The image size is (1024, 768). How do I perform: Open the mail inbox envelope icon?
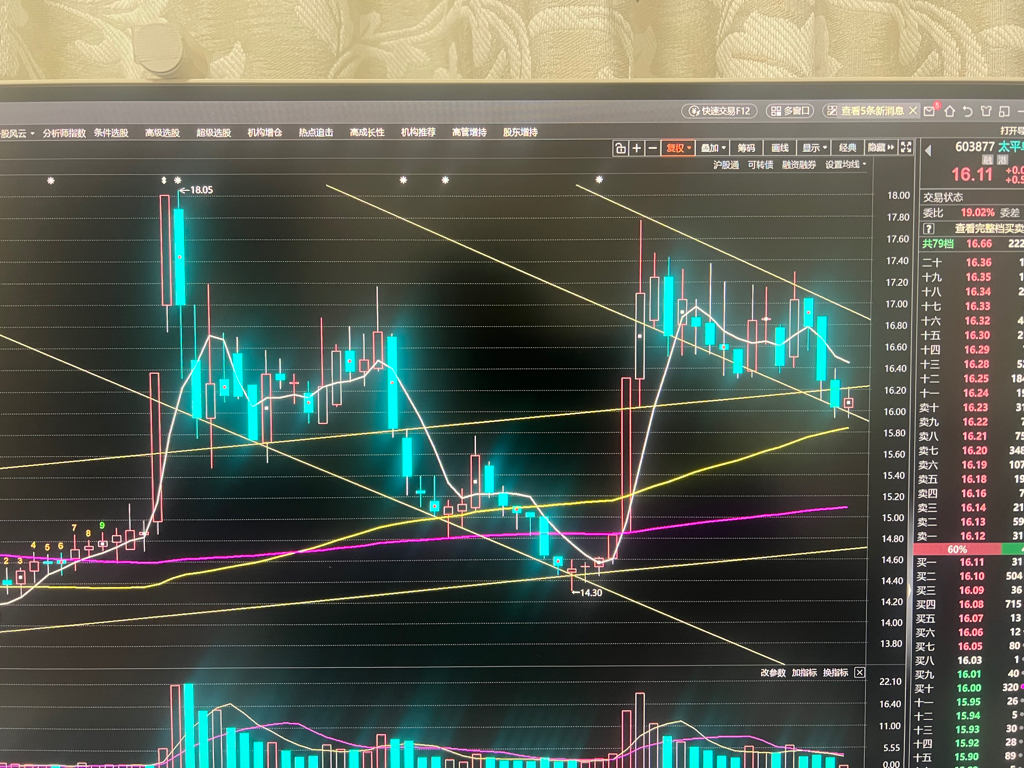coord(929,112)
